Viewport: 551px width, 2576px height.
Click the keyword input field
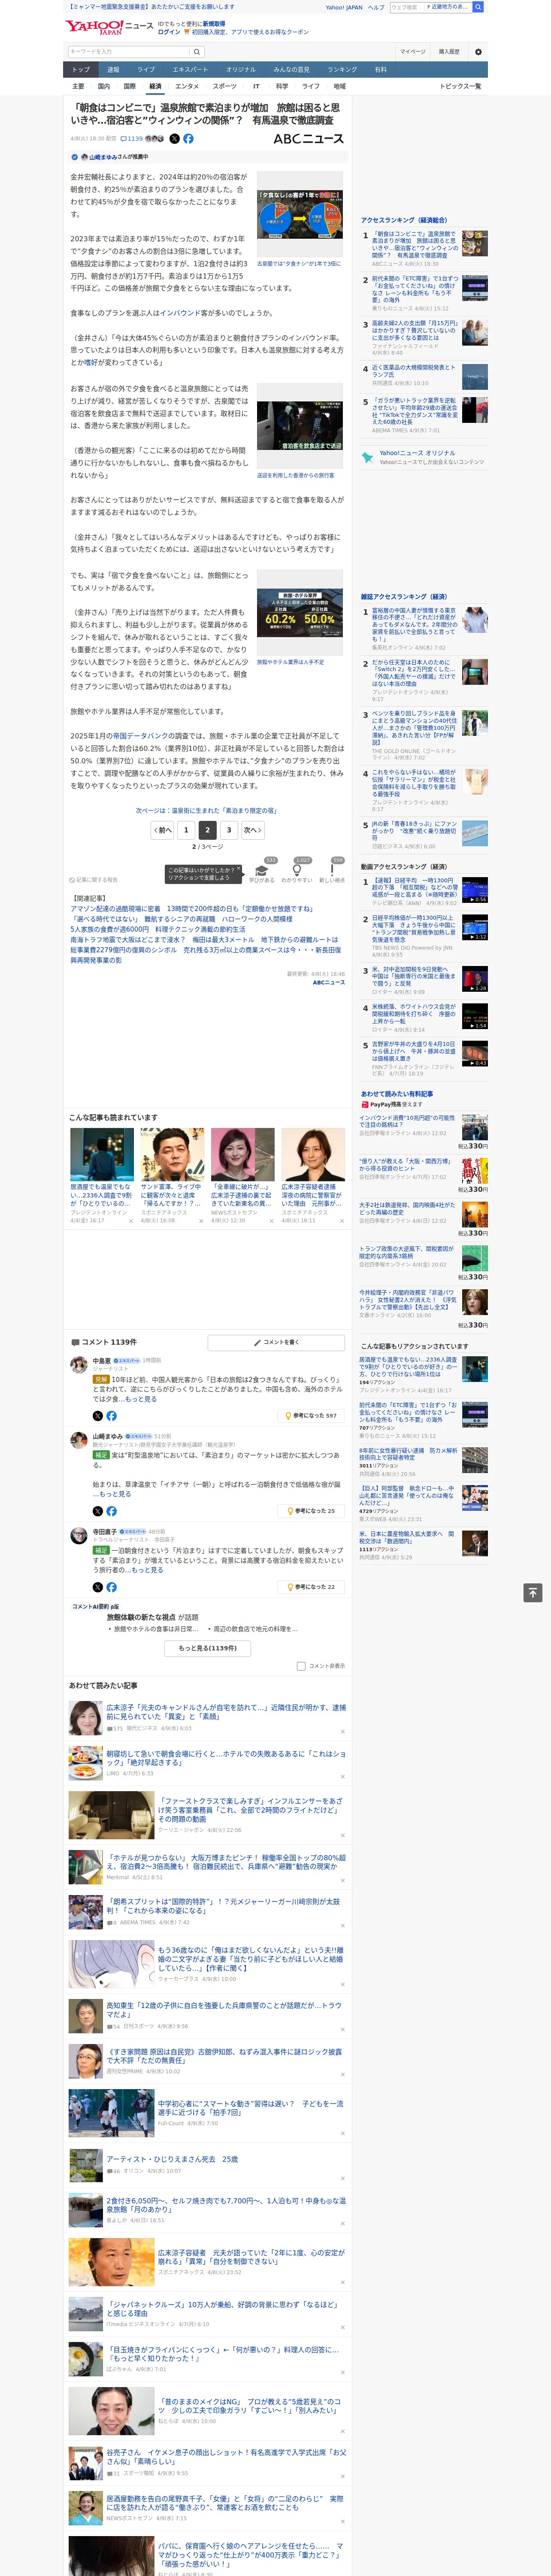point(129,51)
